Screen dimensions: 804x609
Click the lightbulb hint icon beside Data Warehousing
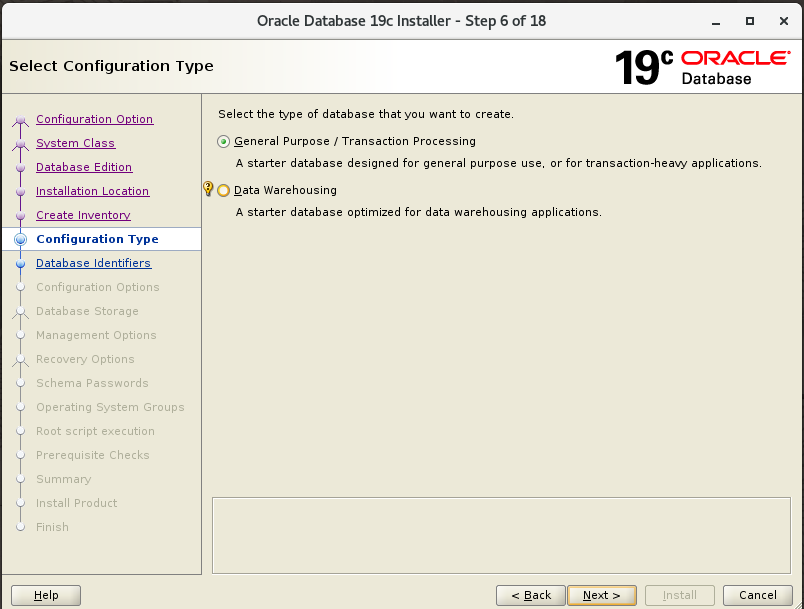click(208, 189)
